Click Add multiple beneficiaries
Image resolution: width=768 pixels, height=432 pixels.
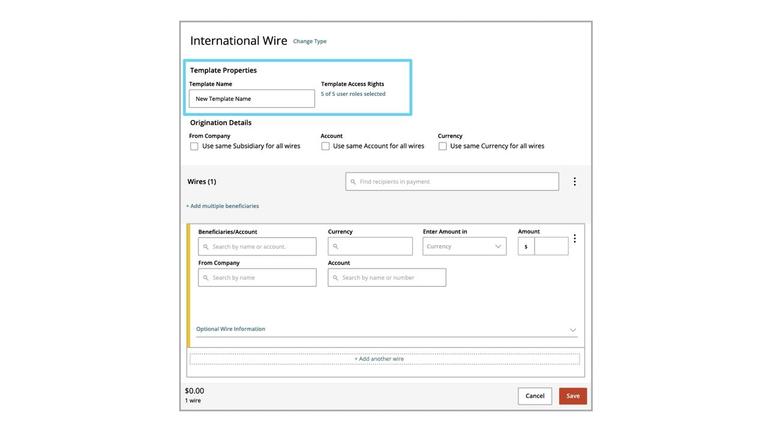(222, 206)
